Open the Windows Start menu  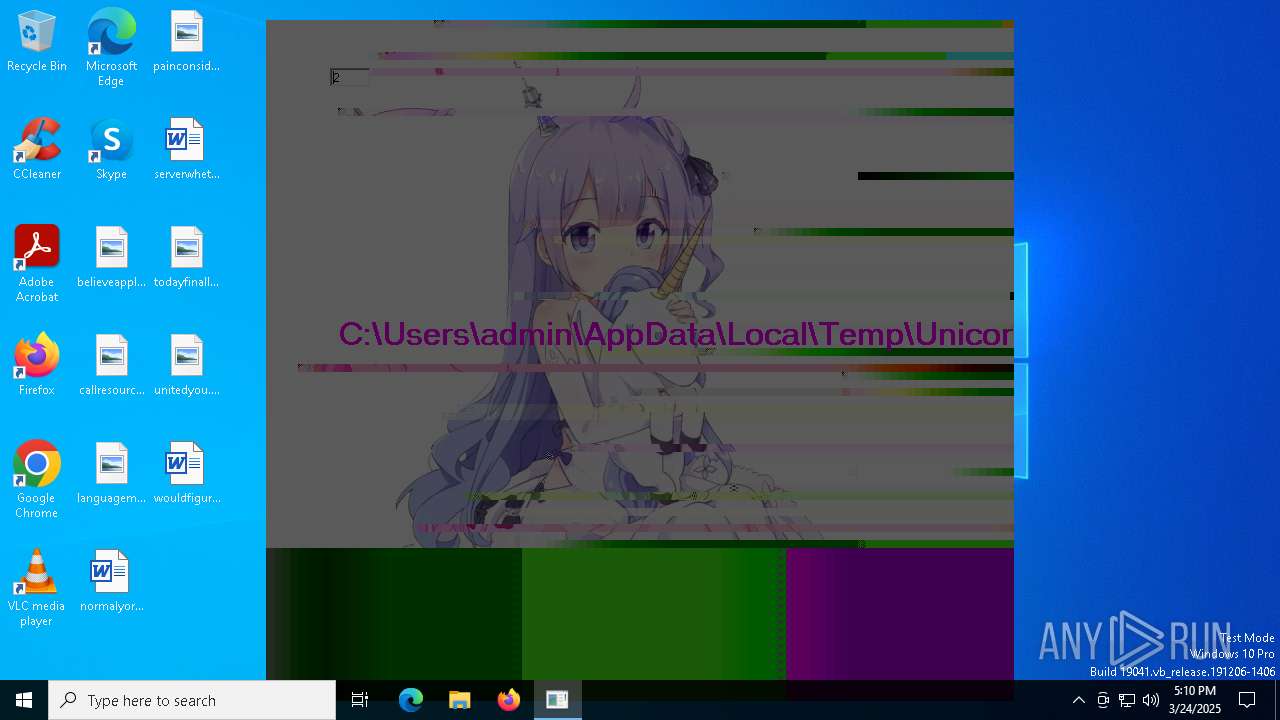(x=24, y=700)
